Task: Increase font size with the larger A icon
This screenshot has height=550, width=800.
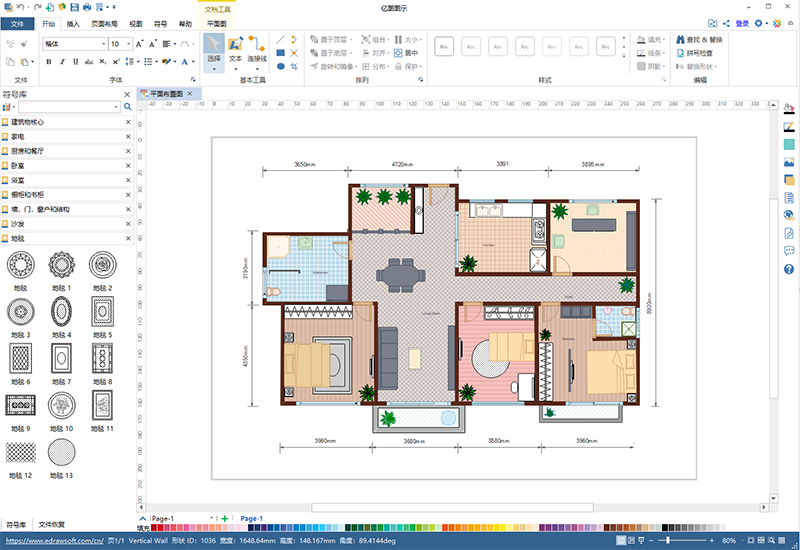Action: coord(139,44)
